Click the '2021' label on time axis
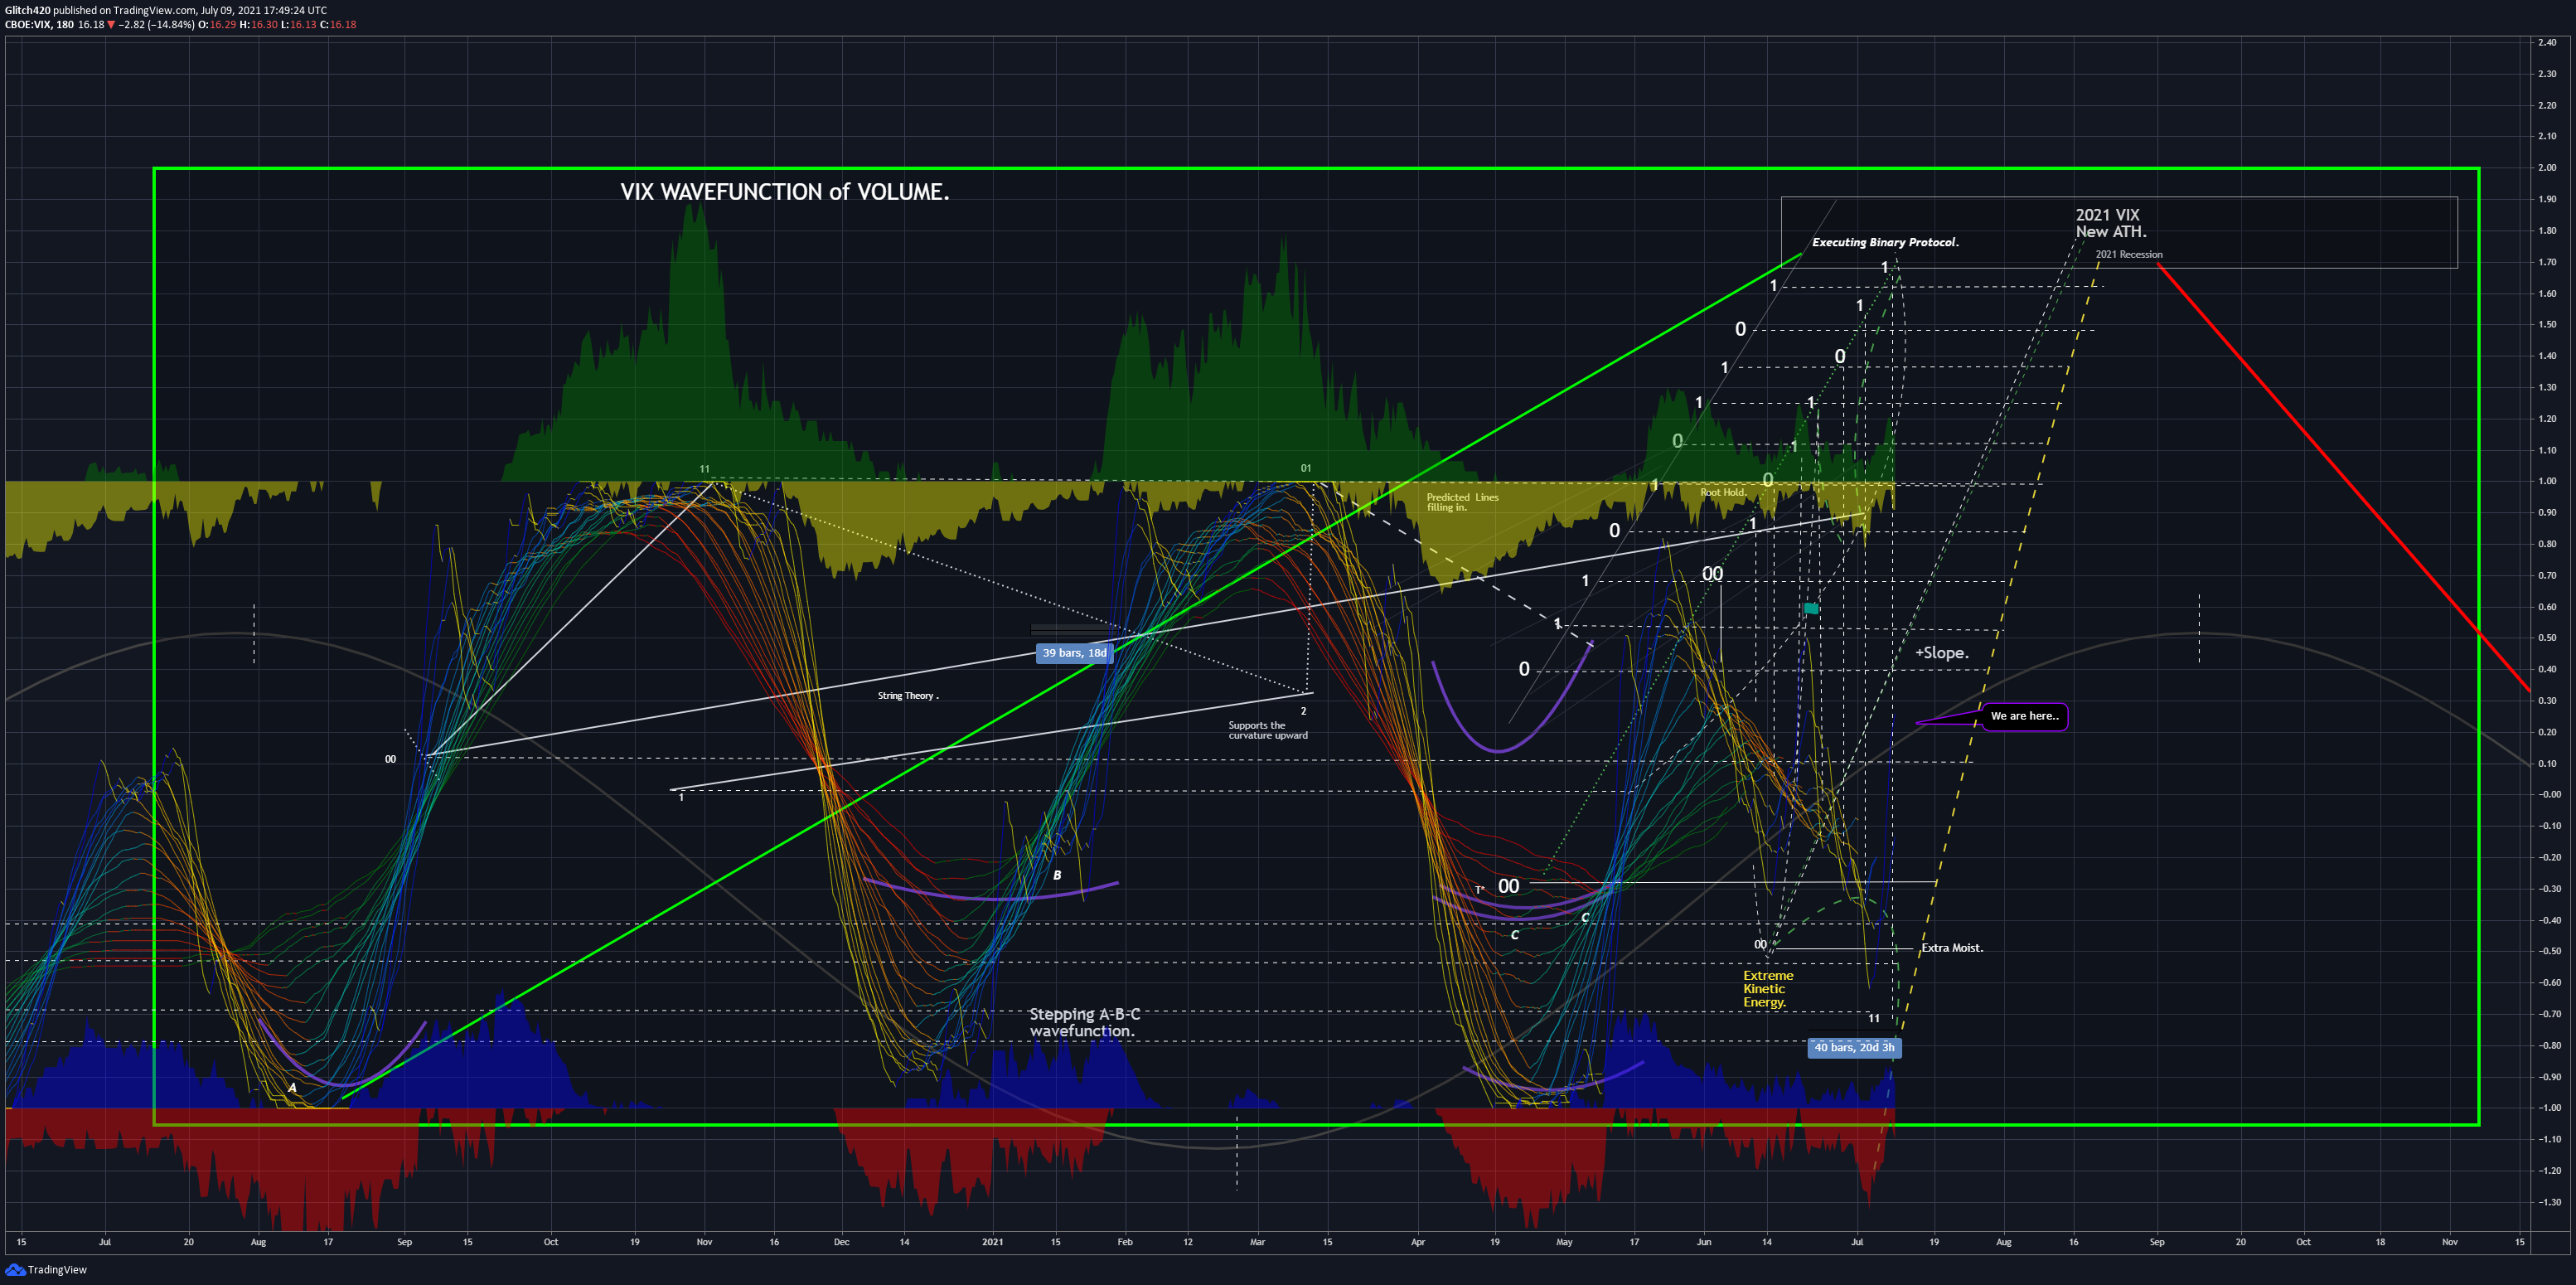 992,1242
